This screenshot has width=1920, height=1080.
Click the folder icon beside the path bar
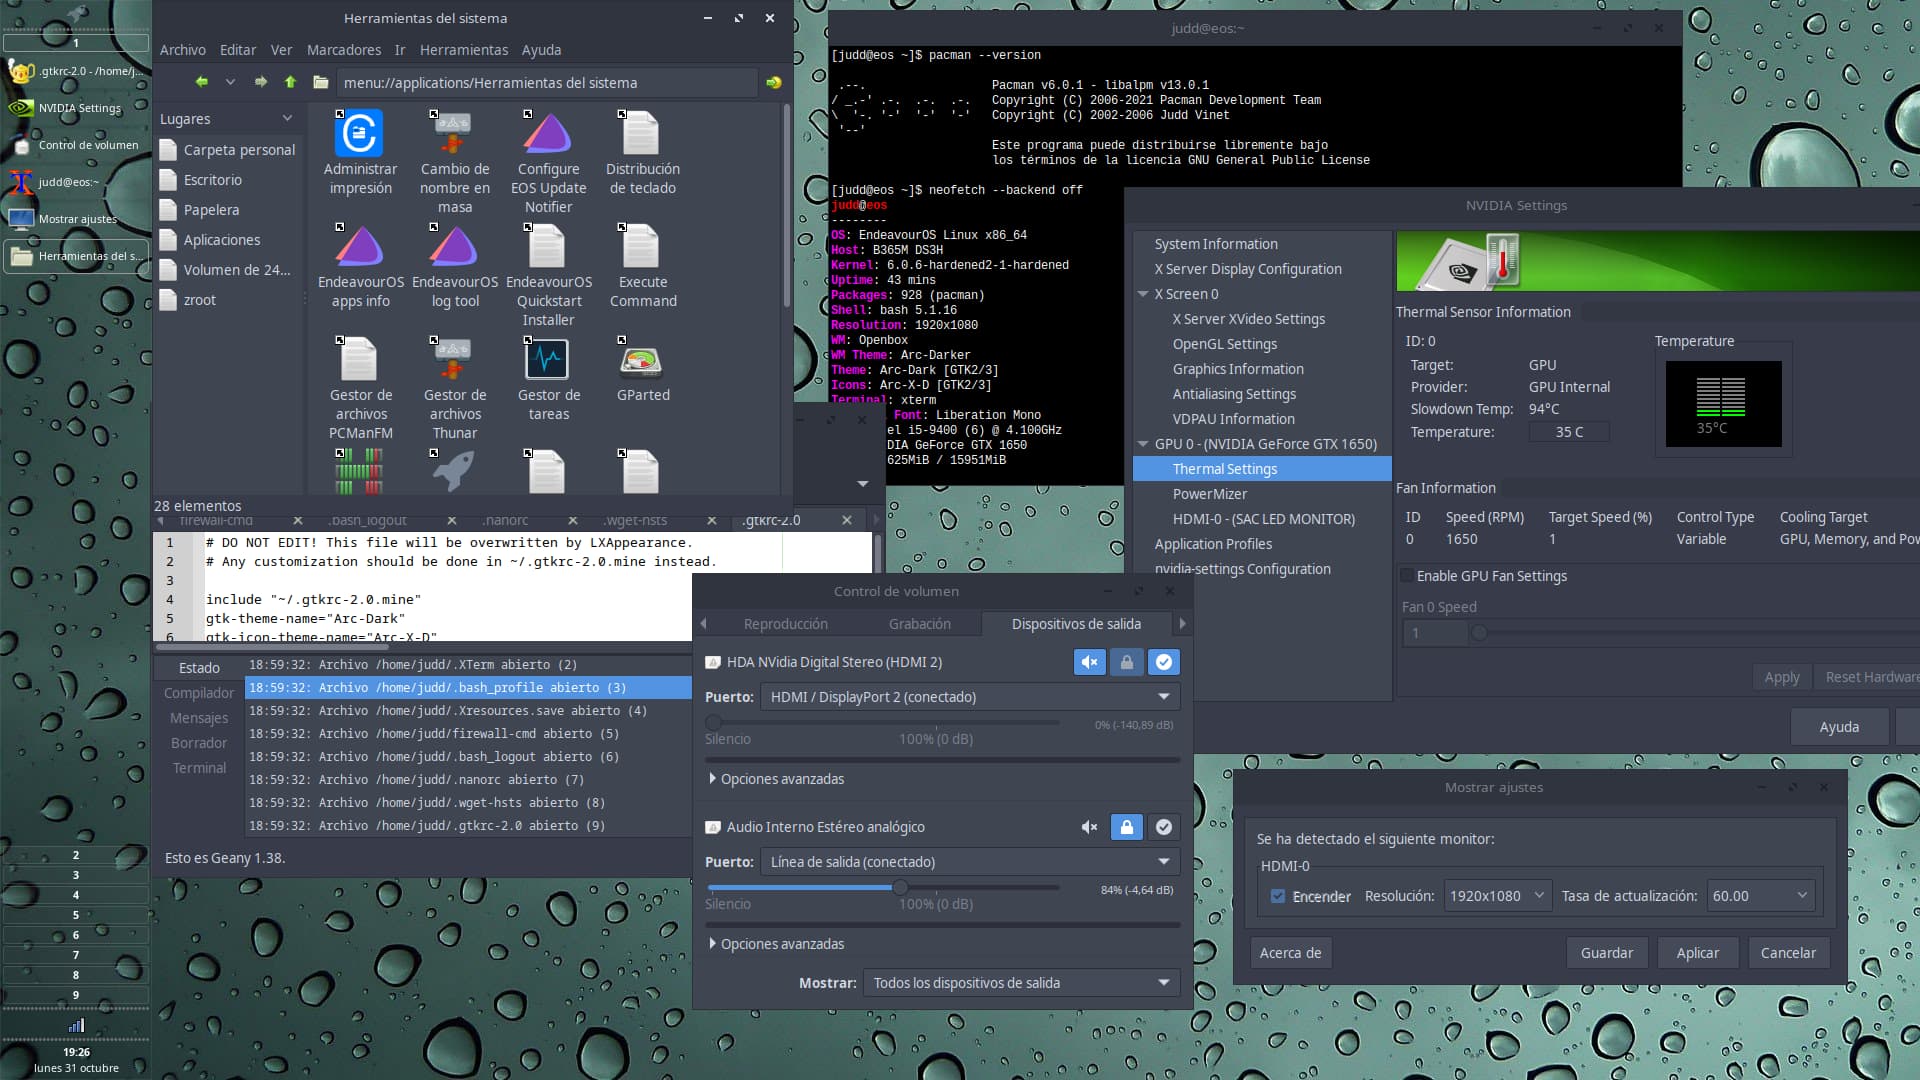(x=320, y=82)
